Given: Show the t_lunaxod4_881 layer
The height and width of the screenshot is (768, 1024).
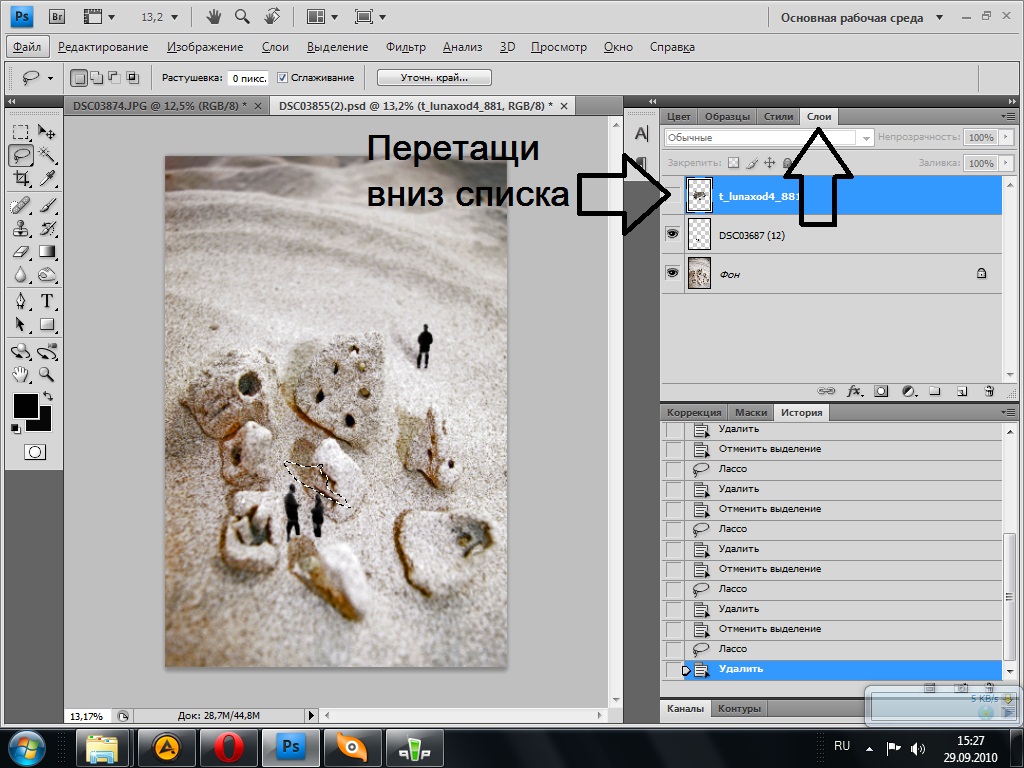Looking at the screenshot, I should 673,195.
